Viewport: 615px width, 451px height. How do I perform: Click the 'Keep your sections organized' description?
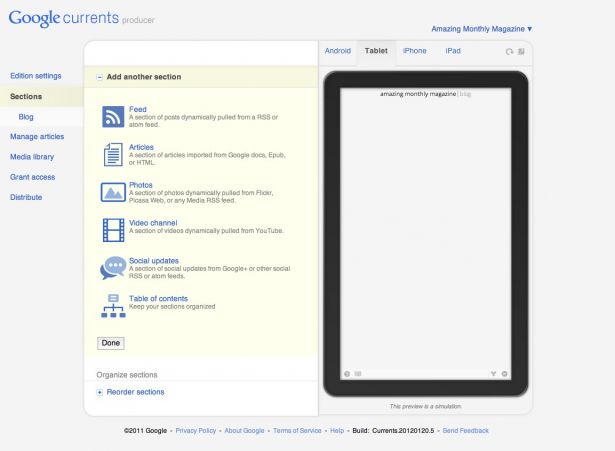(172, 307)
